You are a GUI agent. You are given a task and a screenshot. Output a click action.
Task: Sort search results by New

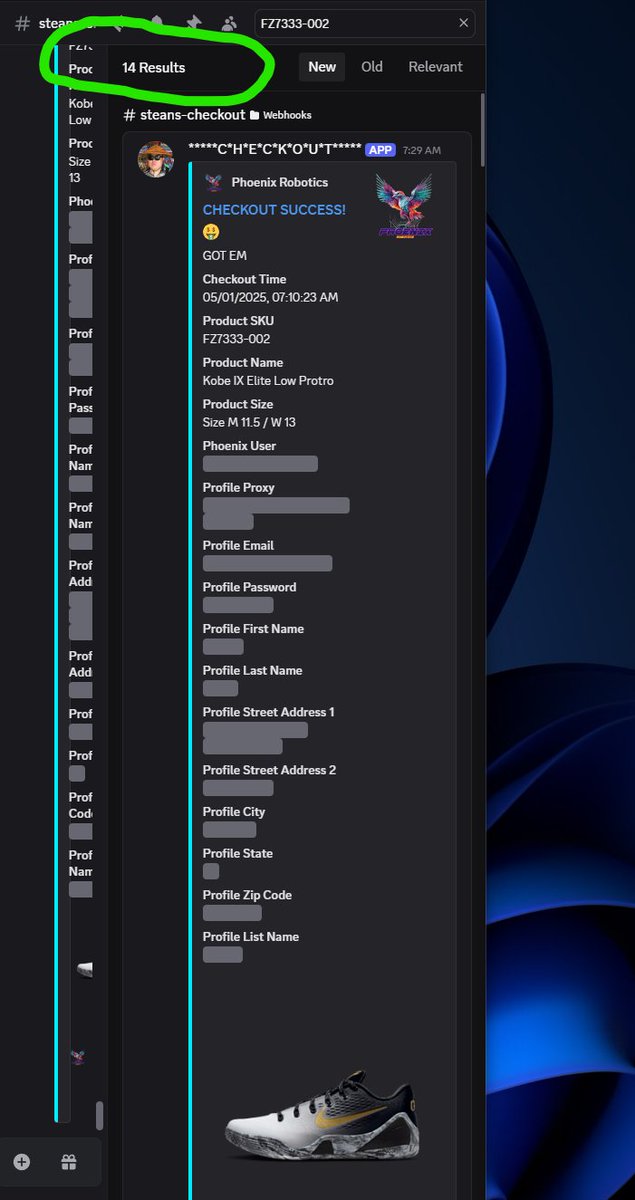(322, 67)
